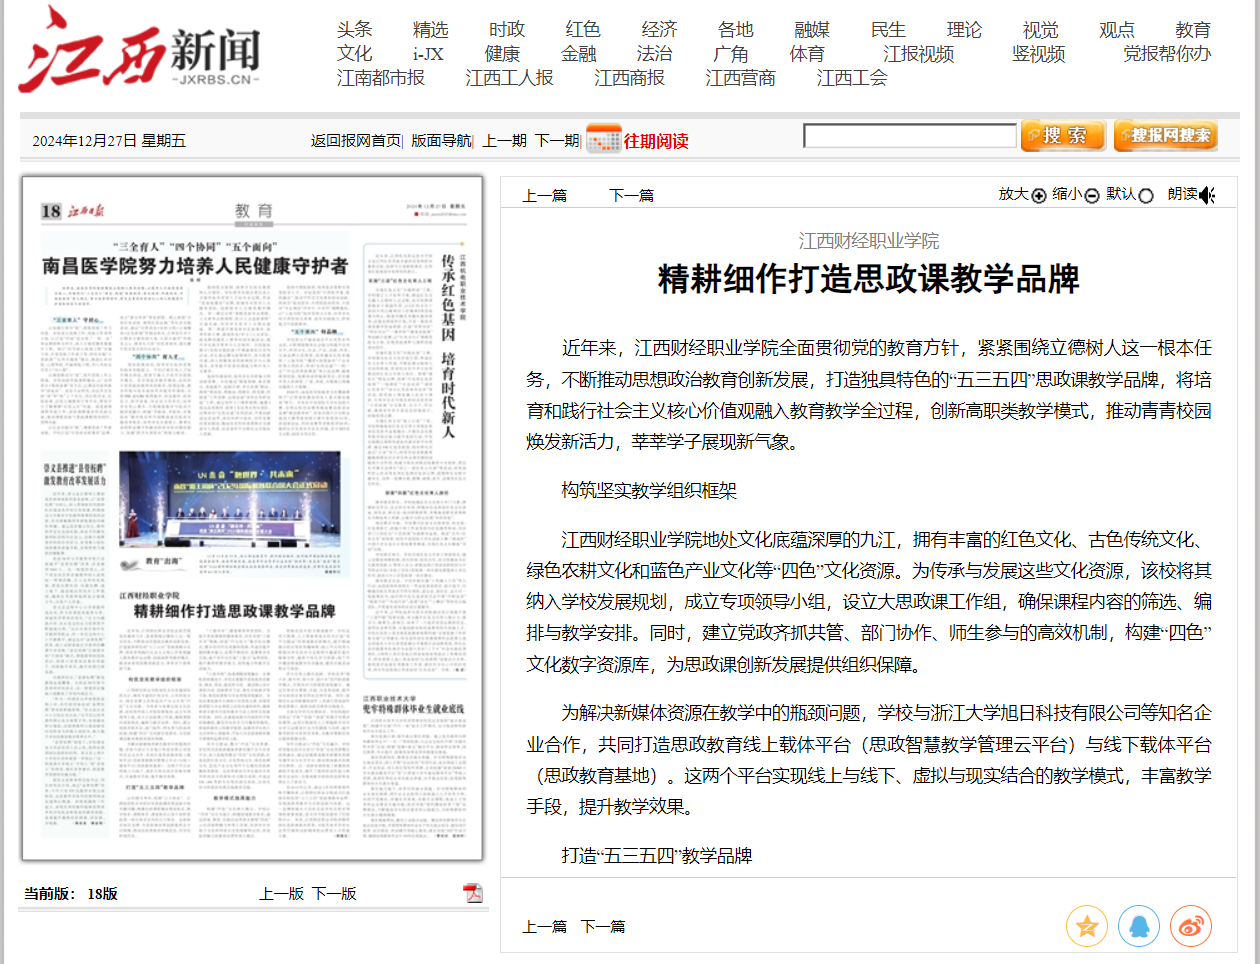1260x964 pixels.
Task: Go to 下一期 next issue
Action: (x=557, y=141)
